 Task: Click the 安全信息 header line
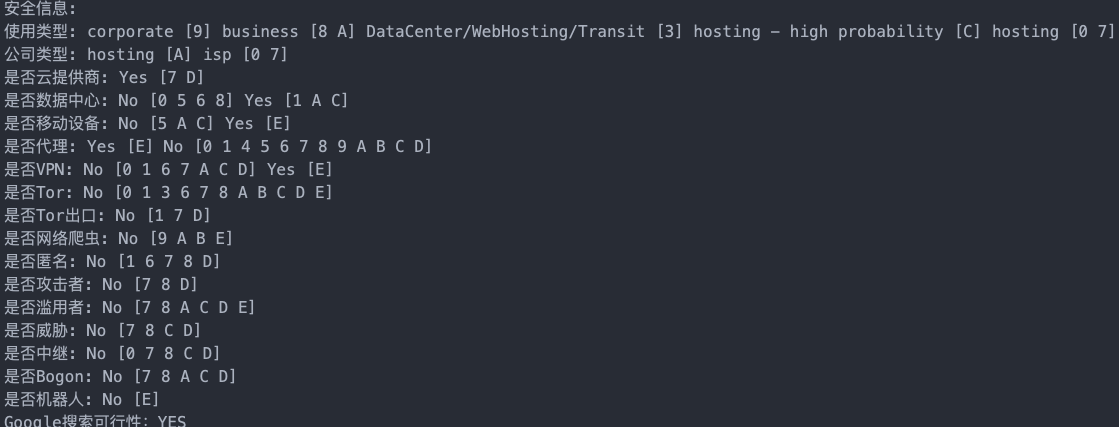(x=40, y=9)
